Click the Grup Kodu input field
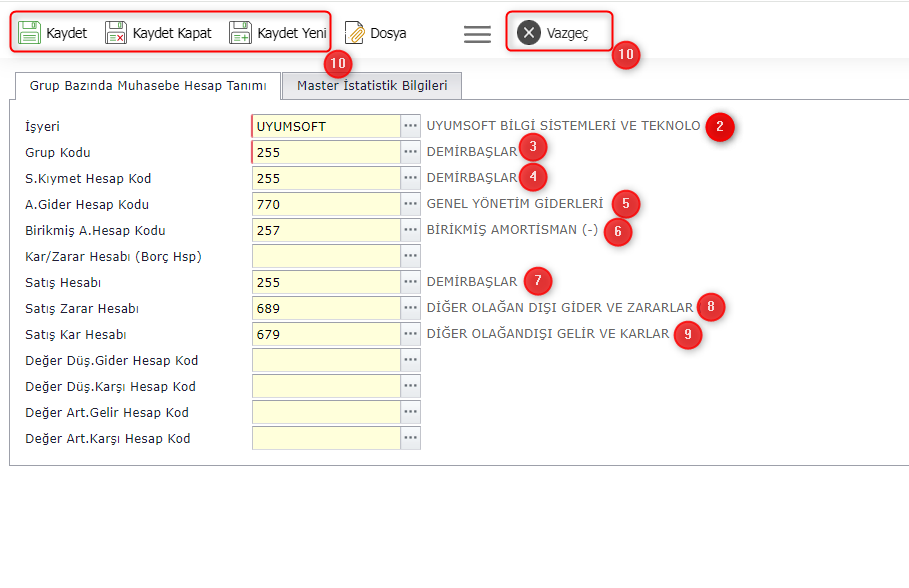The height and width of the screenshot is (588, 909). tap(326, 152)
